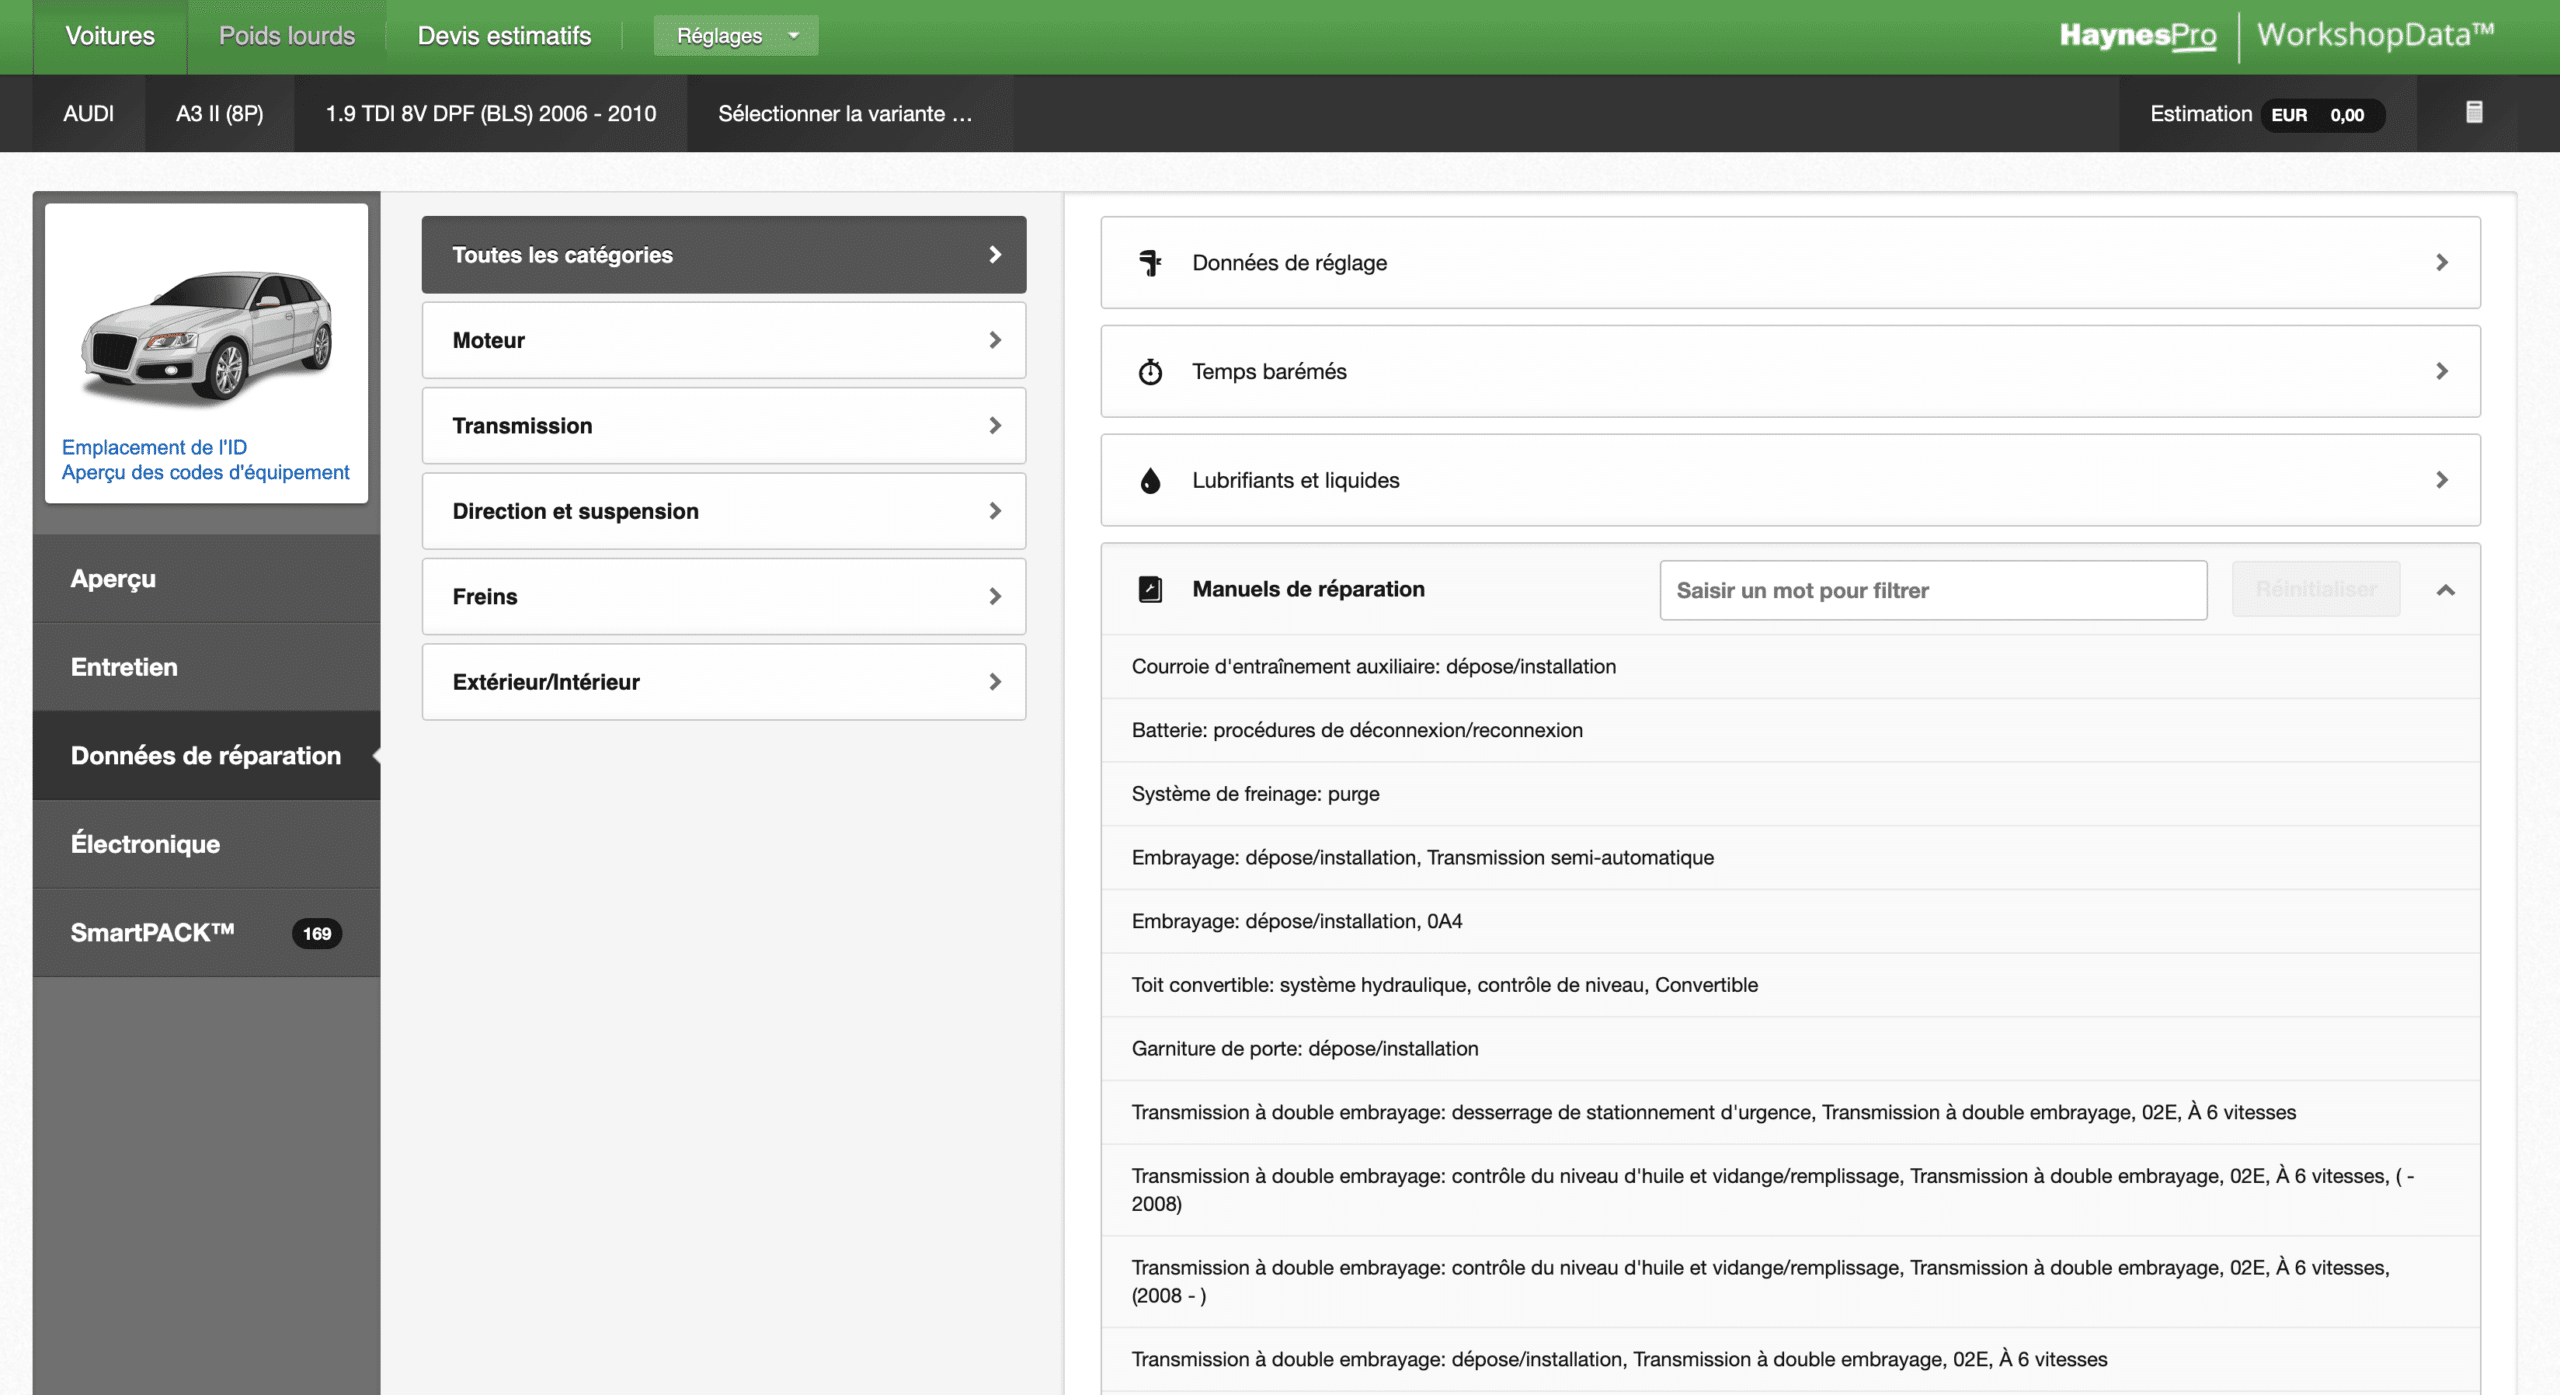
Task: Open Système de freinage: purge manual
Action: [1255, 793]
